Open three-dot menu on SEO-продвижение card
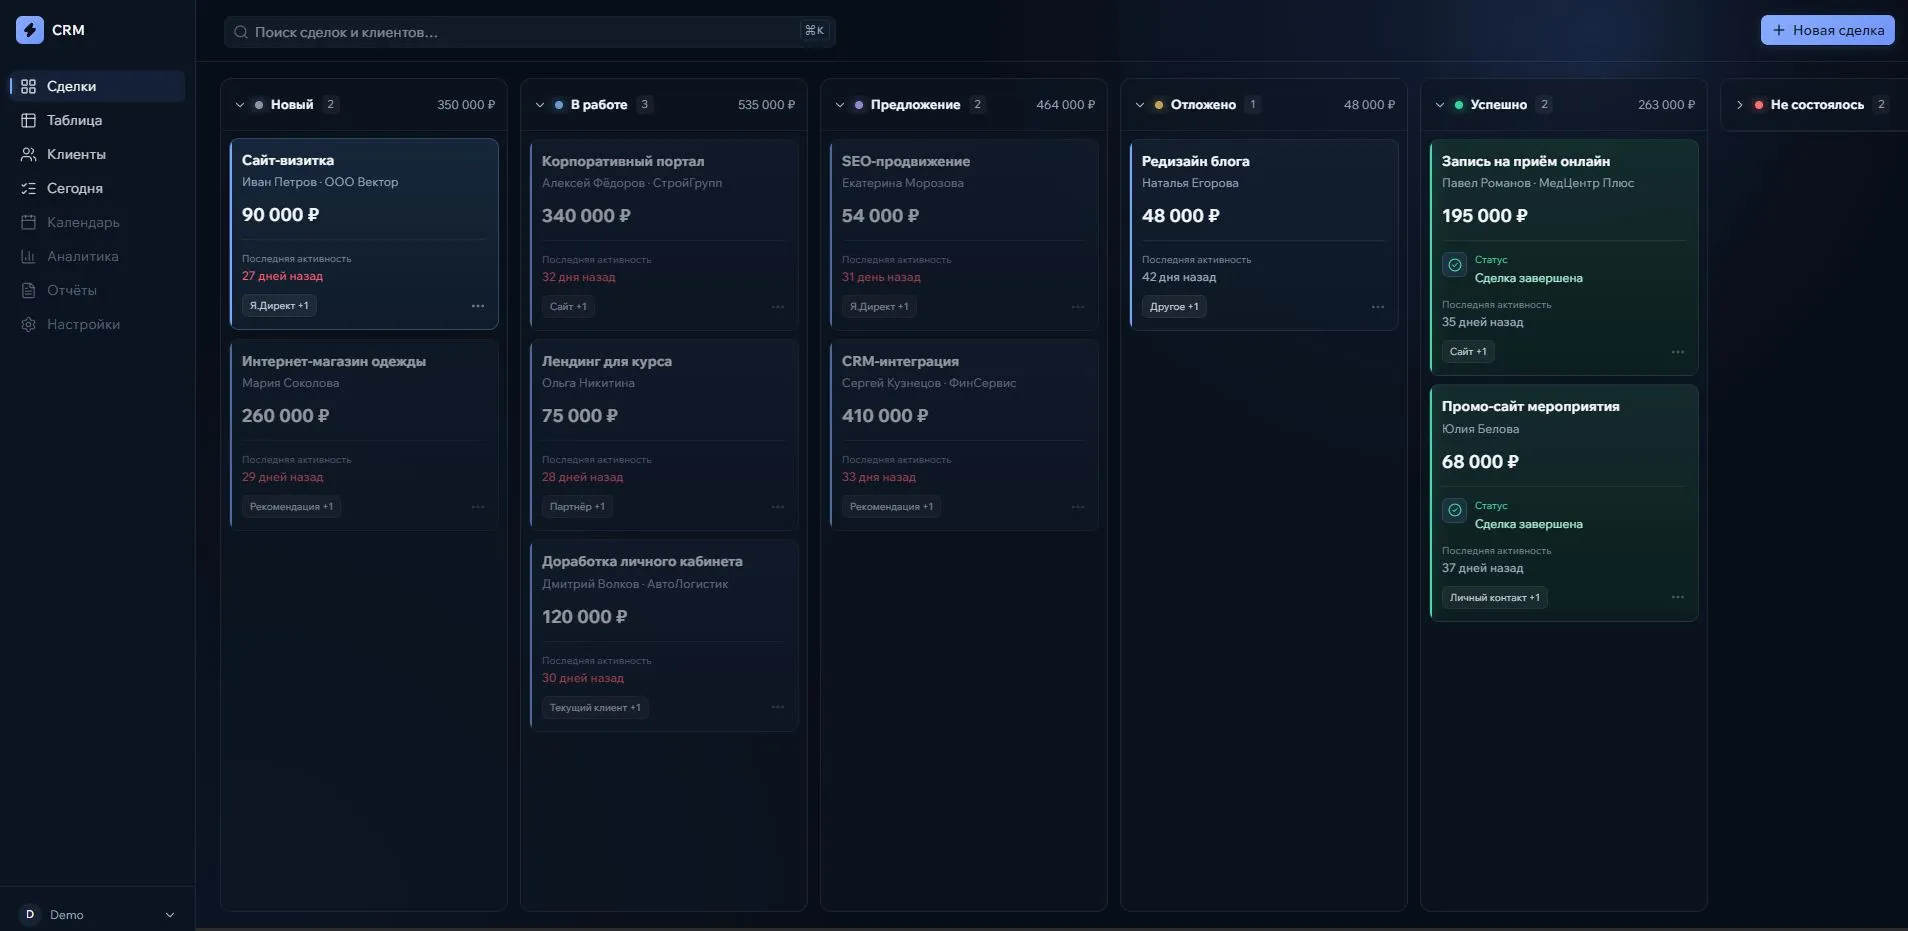The width and height of the screenshot is (1908, 931). click(1078, 307)
